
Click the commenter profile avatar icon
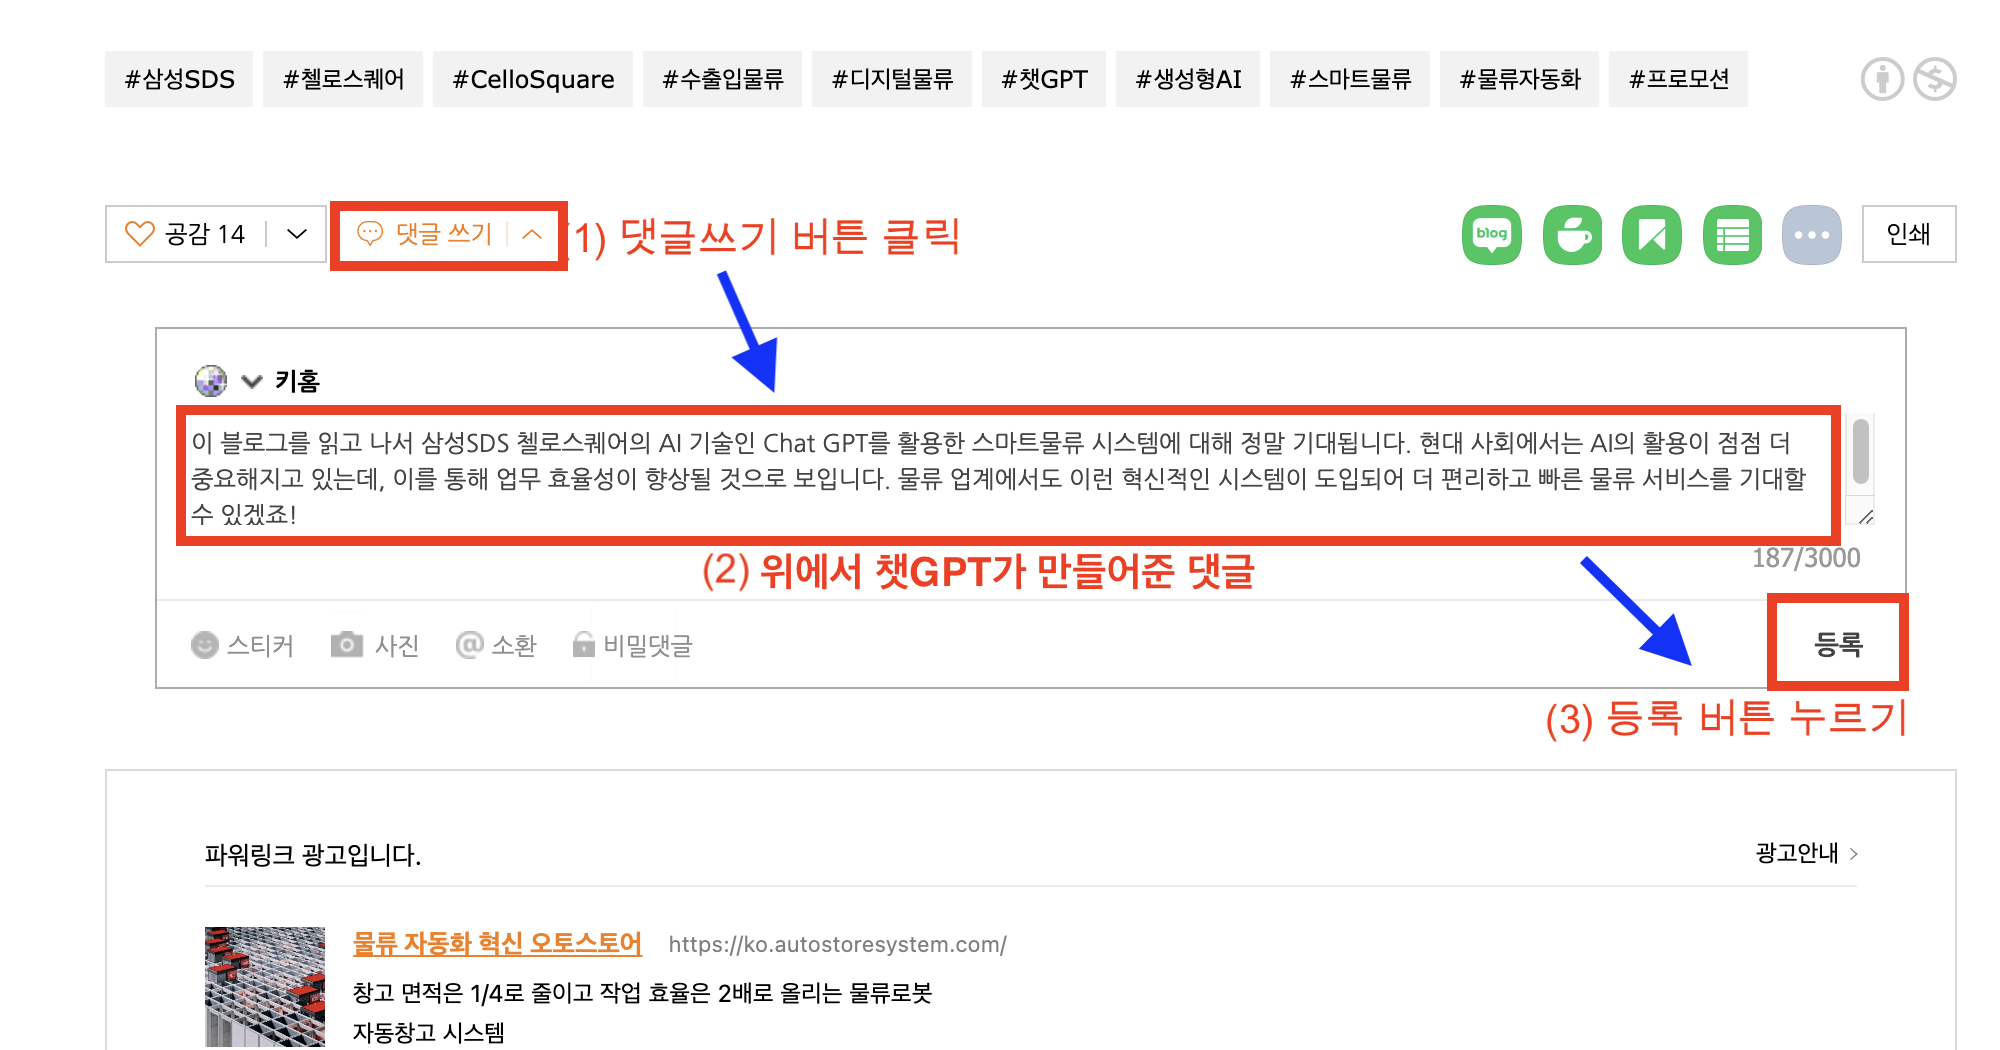[211, 381]
